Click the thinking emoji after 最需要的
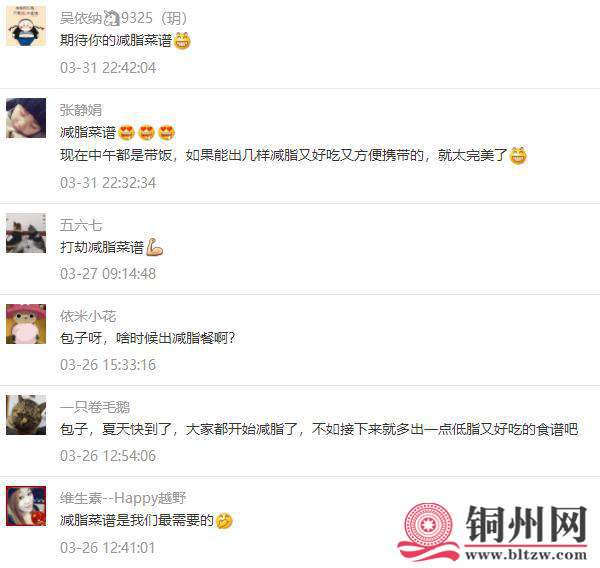 point(224,521)
